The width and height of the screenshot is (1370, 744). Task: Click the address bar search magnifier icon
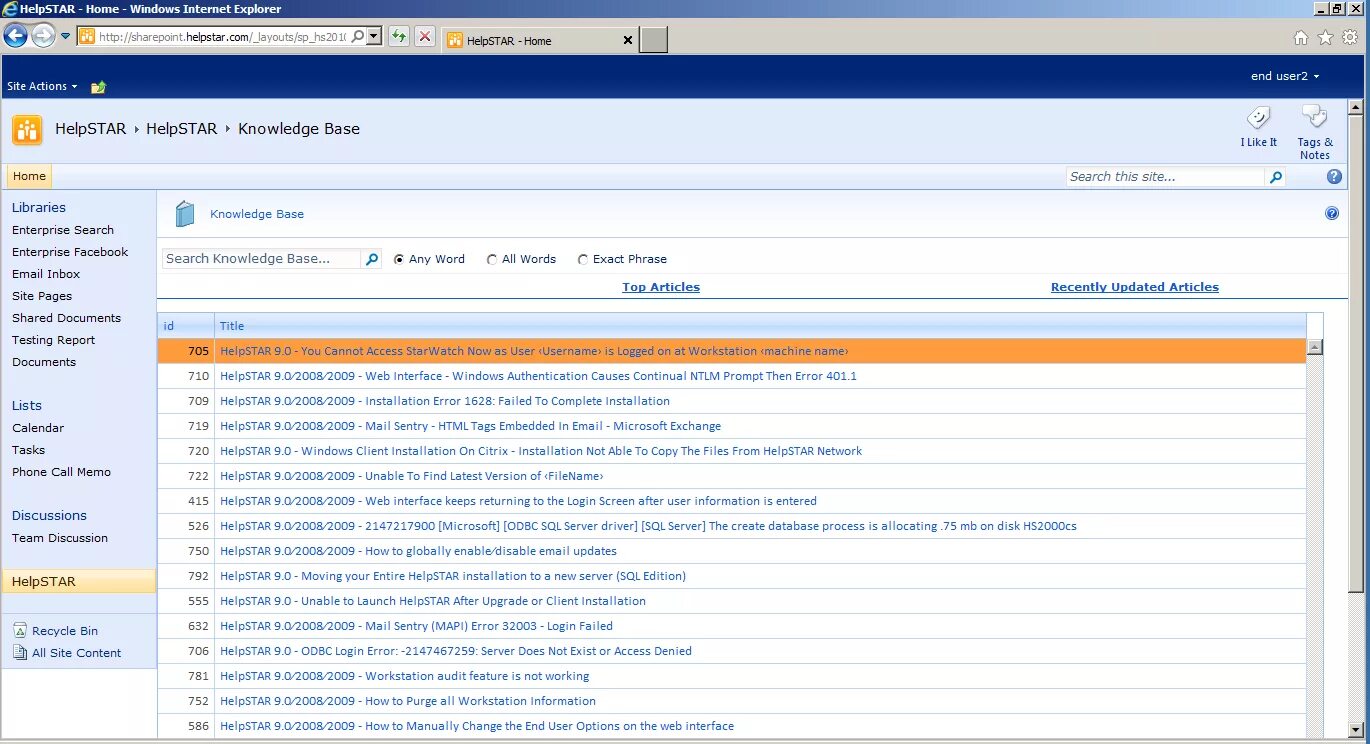click(358, 36)
